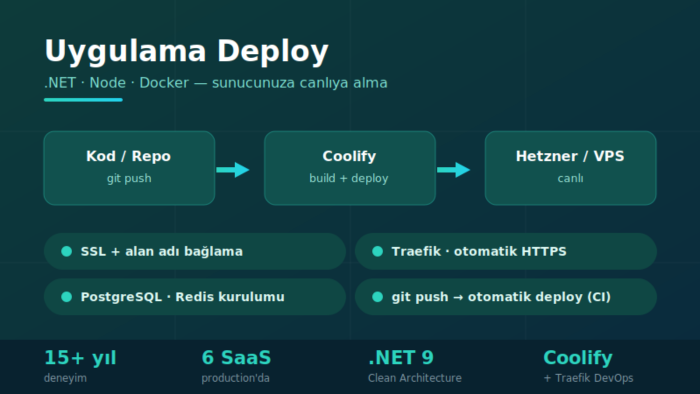Click the git push caption in Kod / Repo card
The width and height of the screenshot is (700, 394).
pos(129,178)
